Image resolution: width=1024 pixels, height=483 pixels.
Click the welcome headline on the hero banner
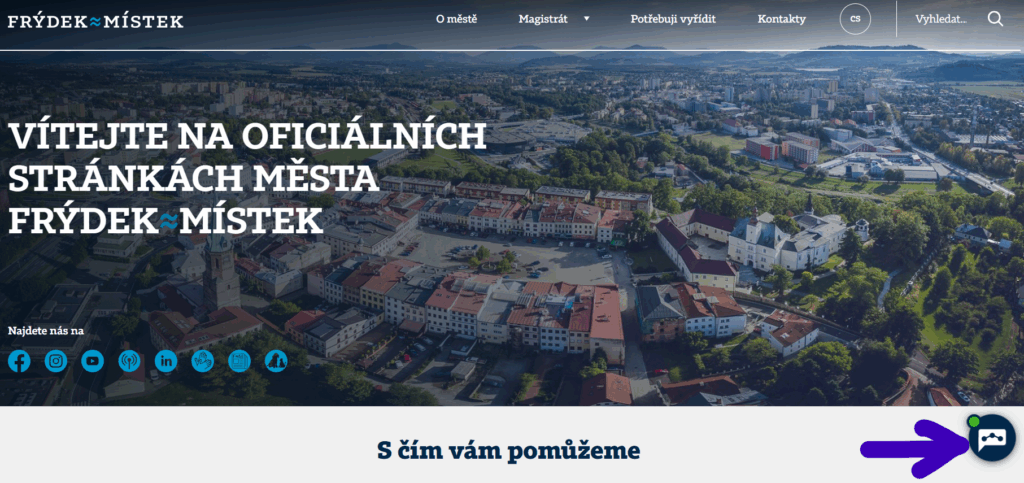pos(247,178)
